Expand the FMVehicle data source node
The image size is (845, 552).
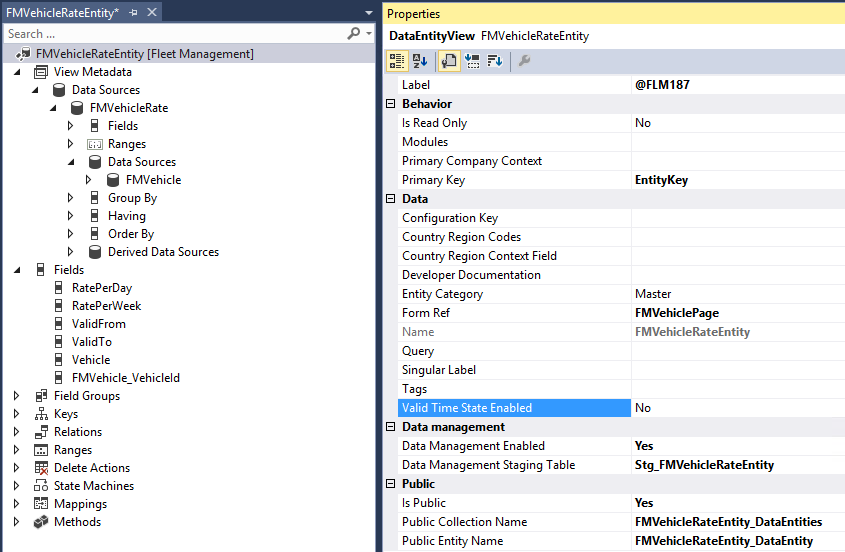88,180
